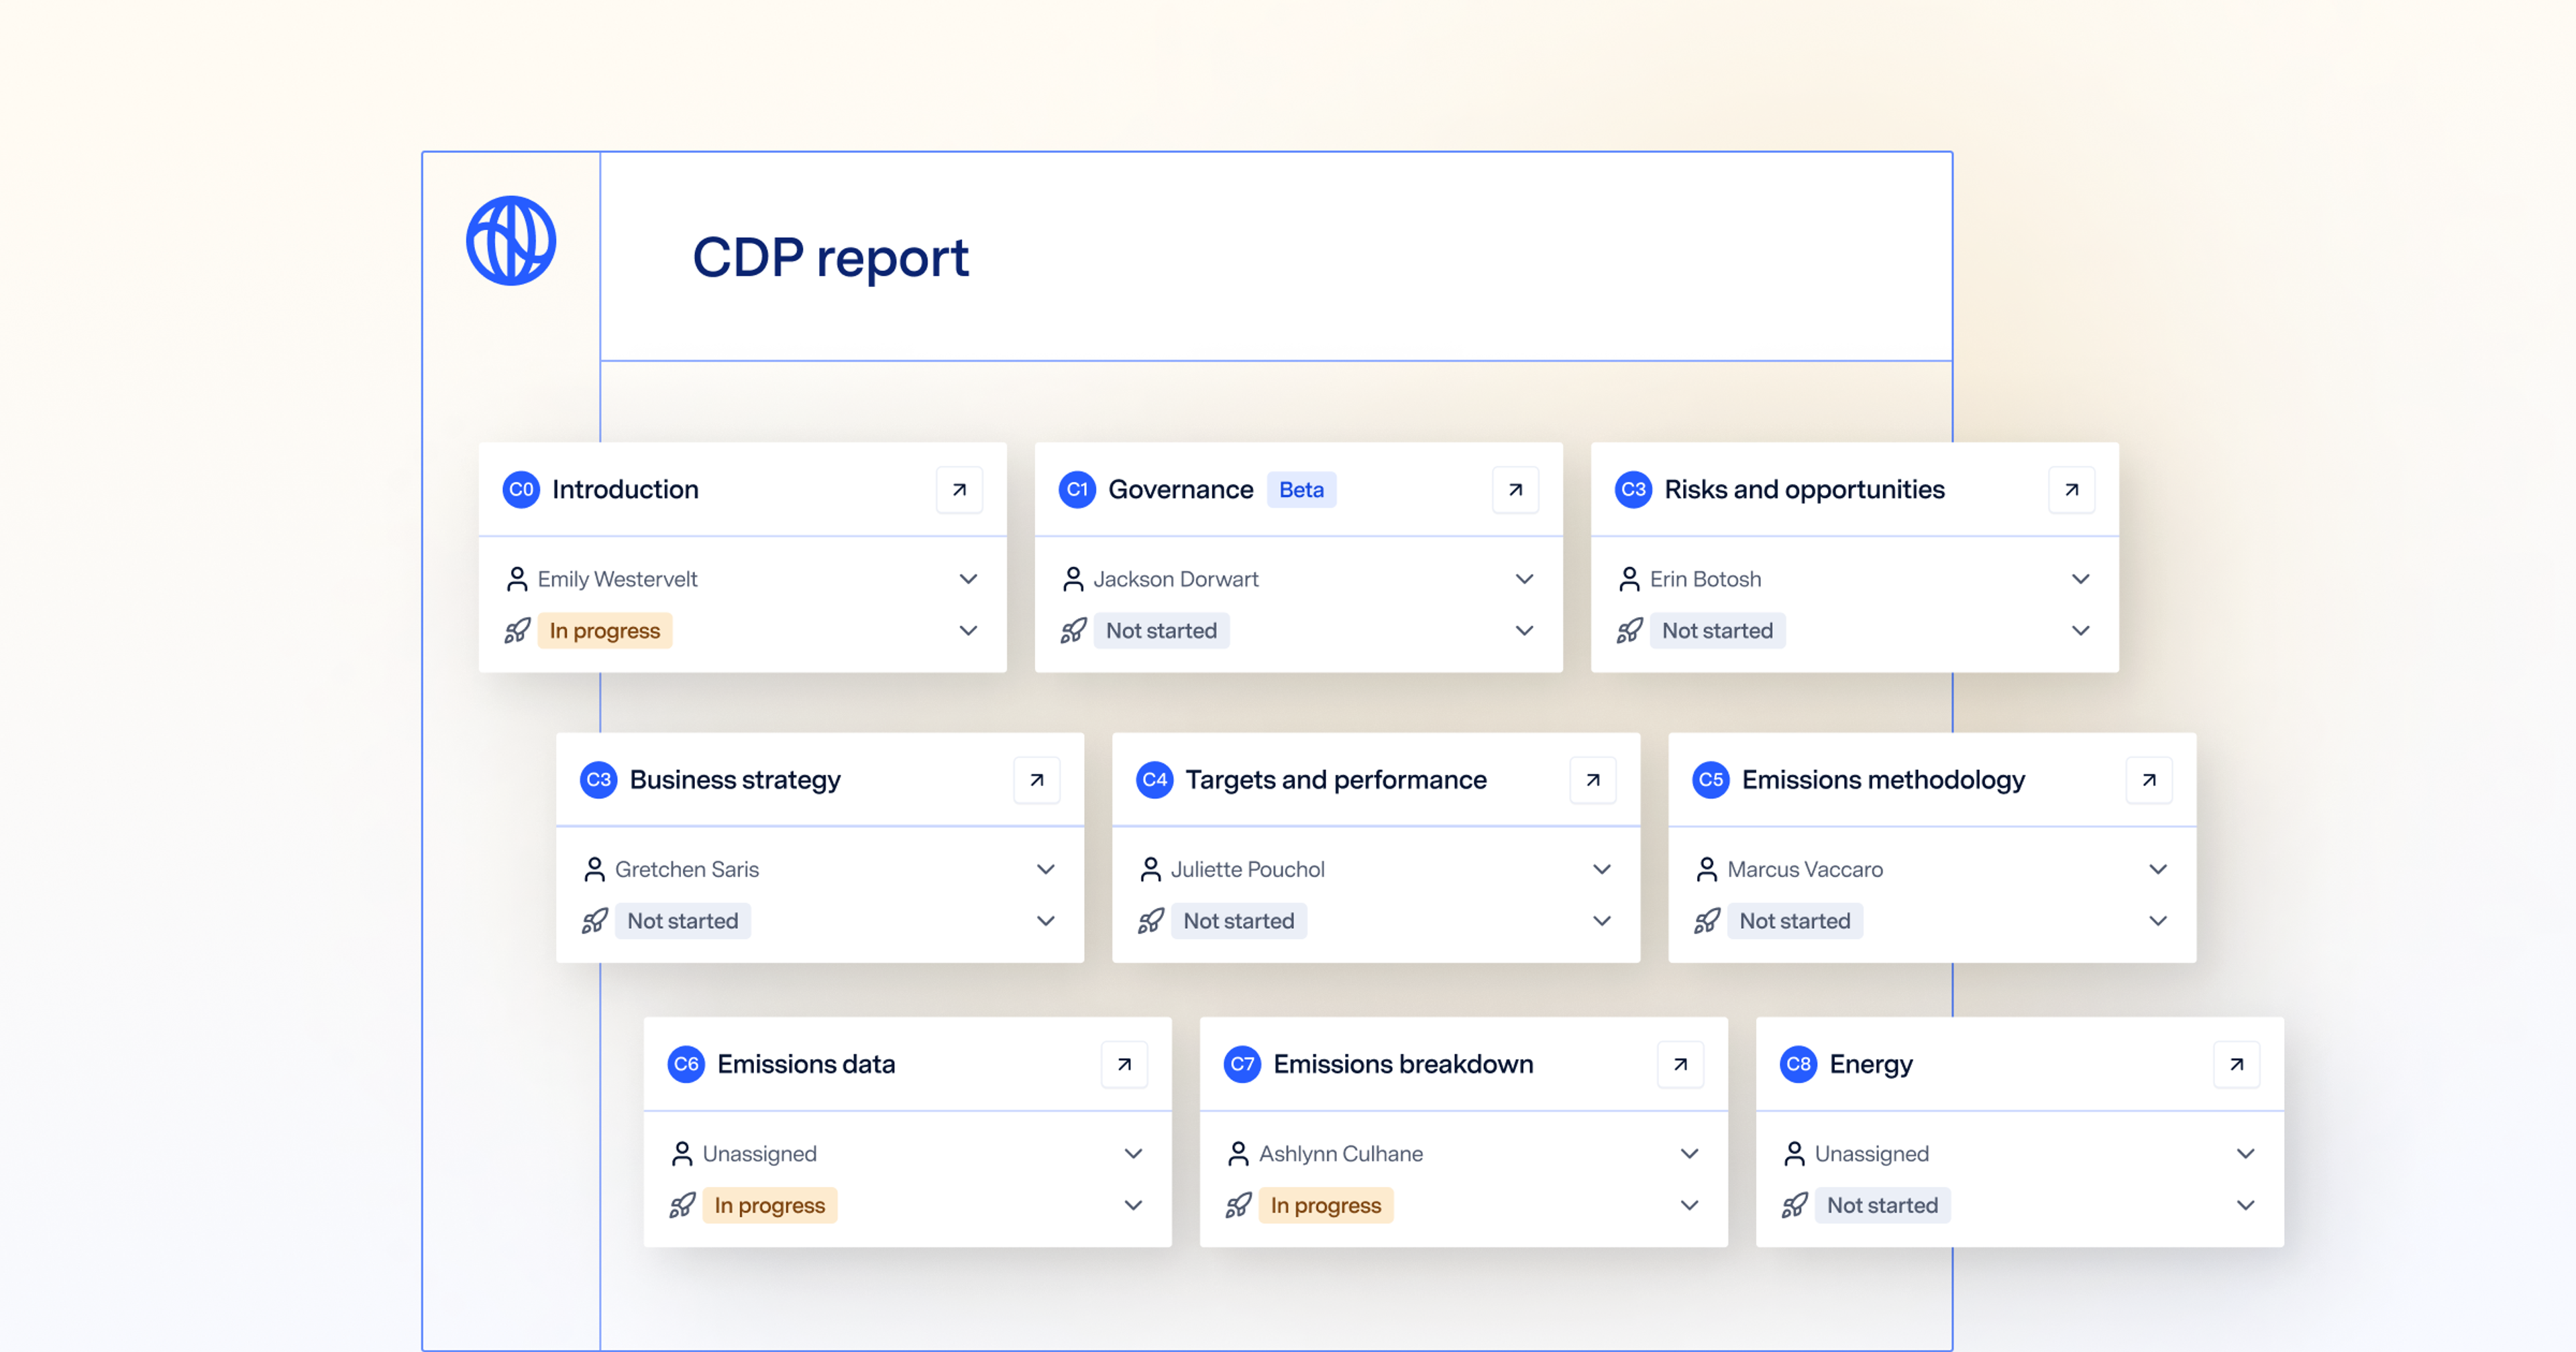Open Emissions data via arrow icon
Image resolution: width=2576 pixels, height=1352 pixels.
coord(1124,1064)
